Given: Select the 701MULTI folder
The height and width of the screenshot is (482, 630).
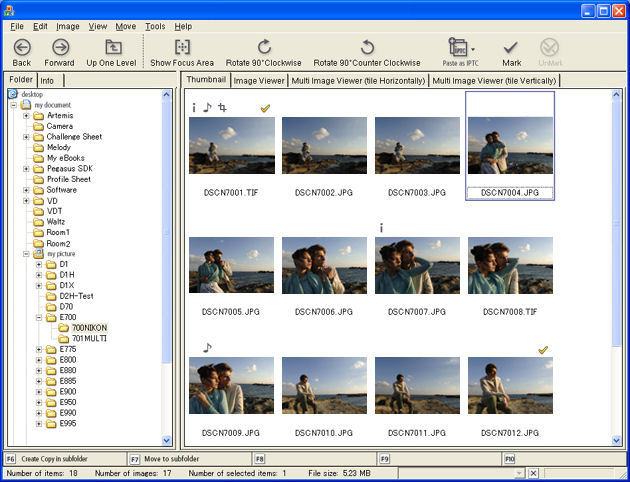Looking at the screenshot, I should tap(89, 338).
